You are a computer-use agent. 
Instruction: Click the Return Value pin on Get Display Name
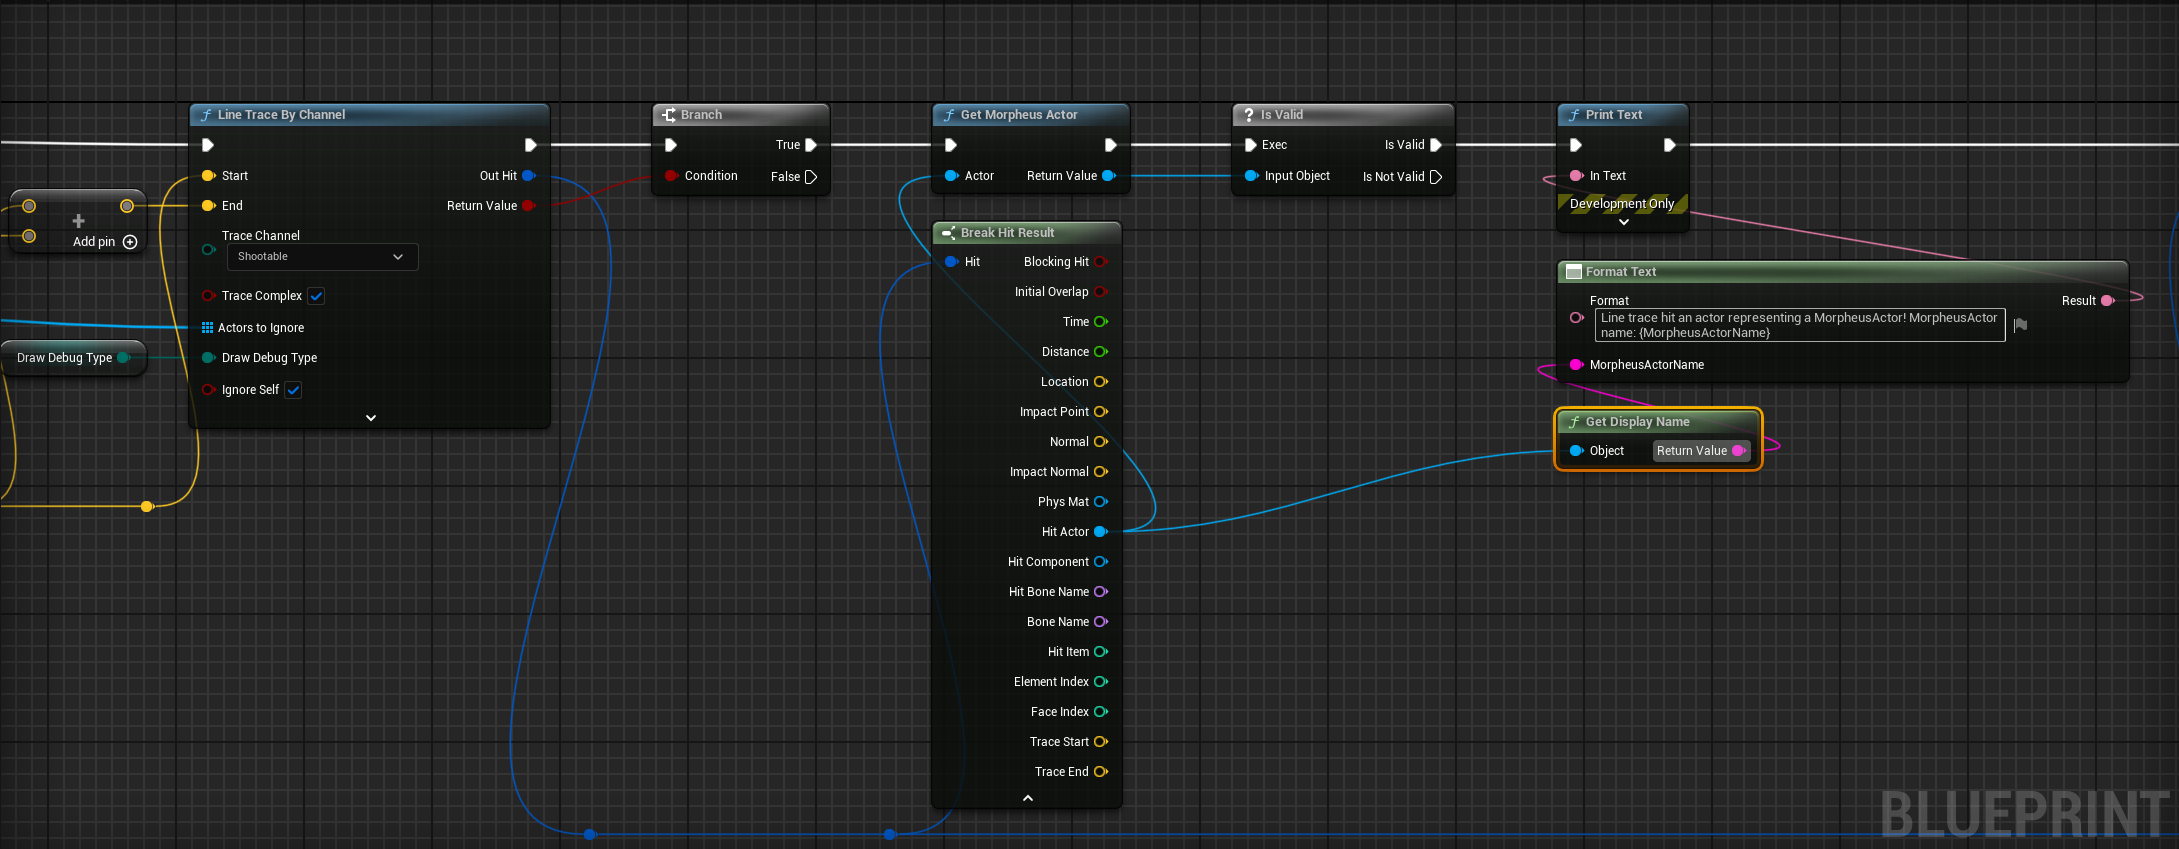point(1738,451)
